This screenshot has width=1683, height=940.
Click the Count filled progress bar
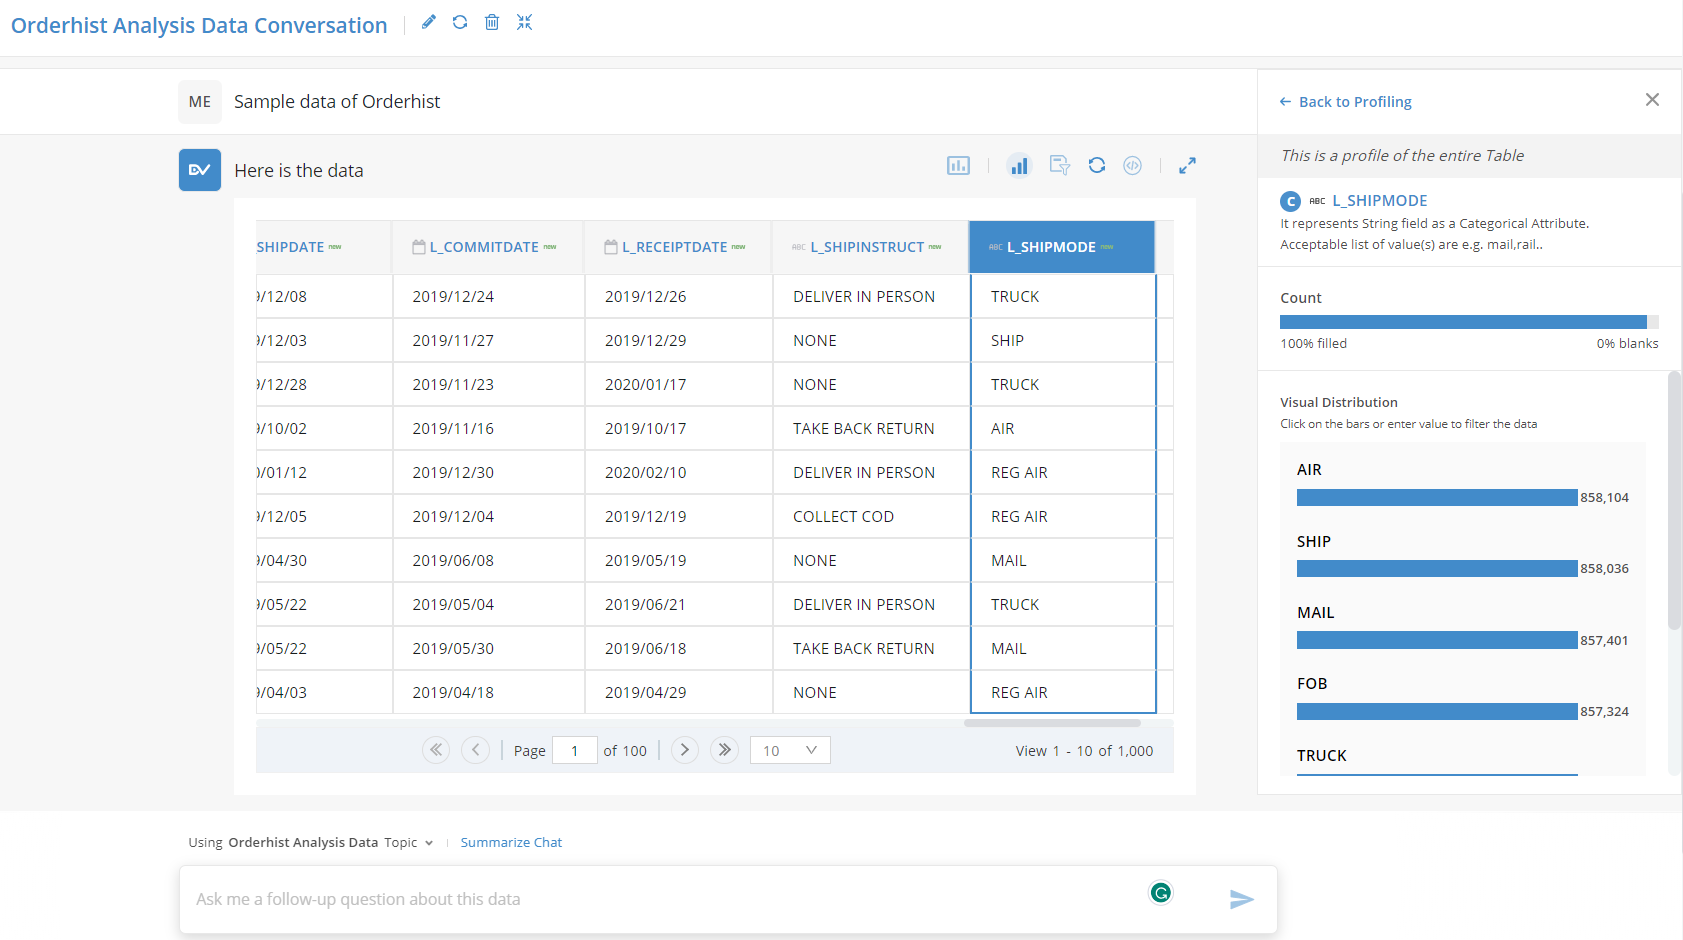[1469, 322]
